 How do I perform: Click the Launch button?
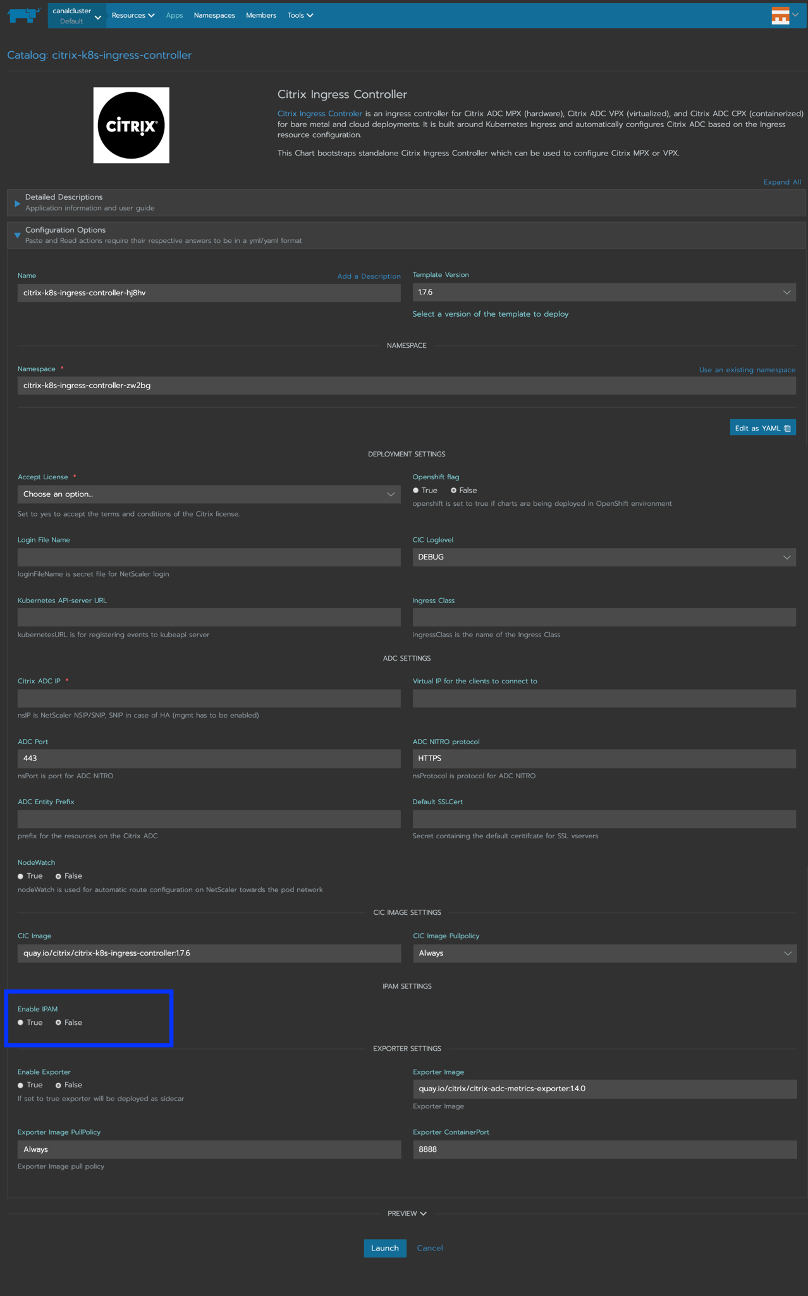pyautogui.click(x=385, y=1248)
